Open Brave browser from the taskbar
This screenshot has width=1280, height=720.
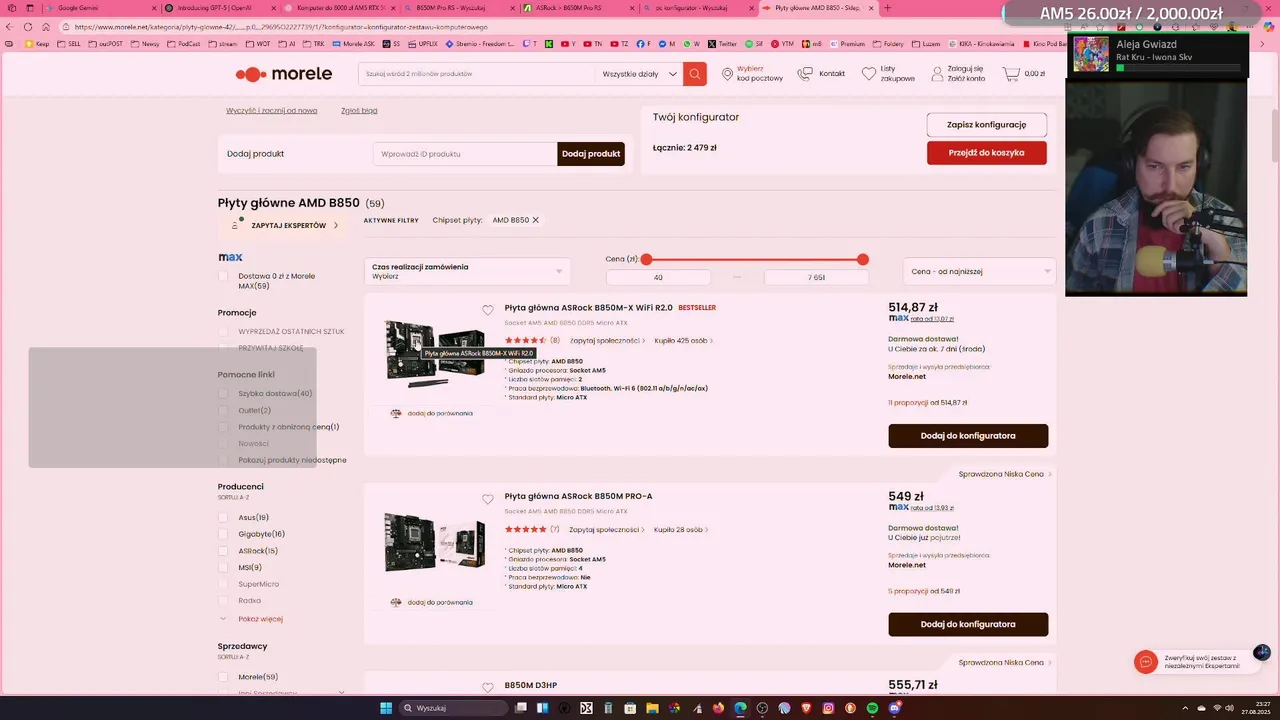coord(807,708)
